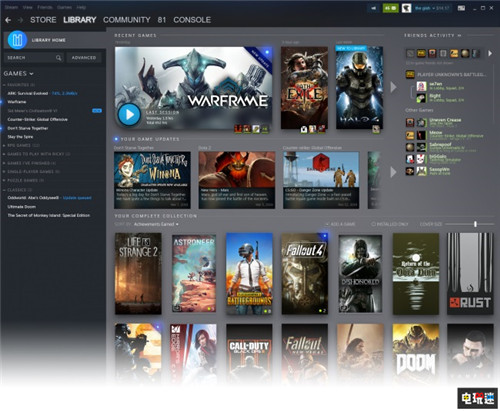Open LIBRARY HOME label
This screenshot has width=500, height=411.
point(49,40)
